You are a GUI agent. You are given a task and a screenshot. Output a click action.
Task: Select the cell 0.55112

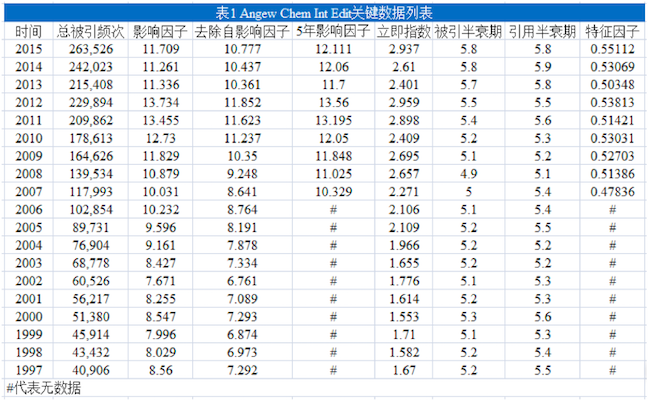click(612, 49)
